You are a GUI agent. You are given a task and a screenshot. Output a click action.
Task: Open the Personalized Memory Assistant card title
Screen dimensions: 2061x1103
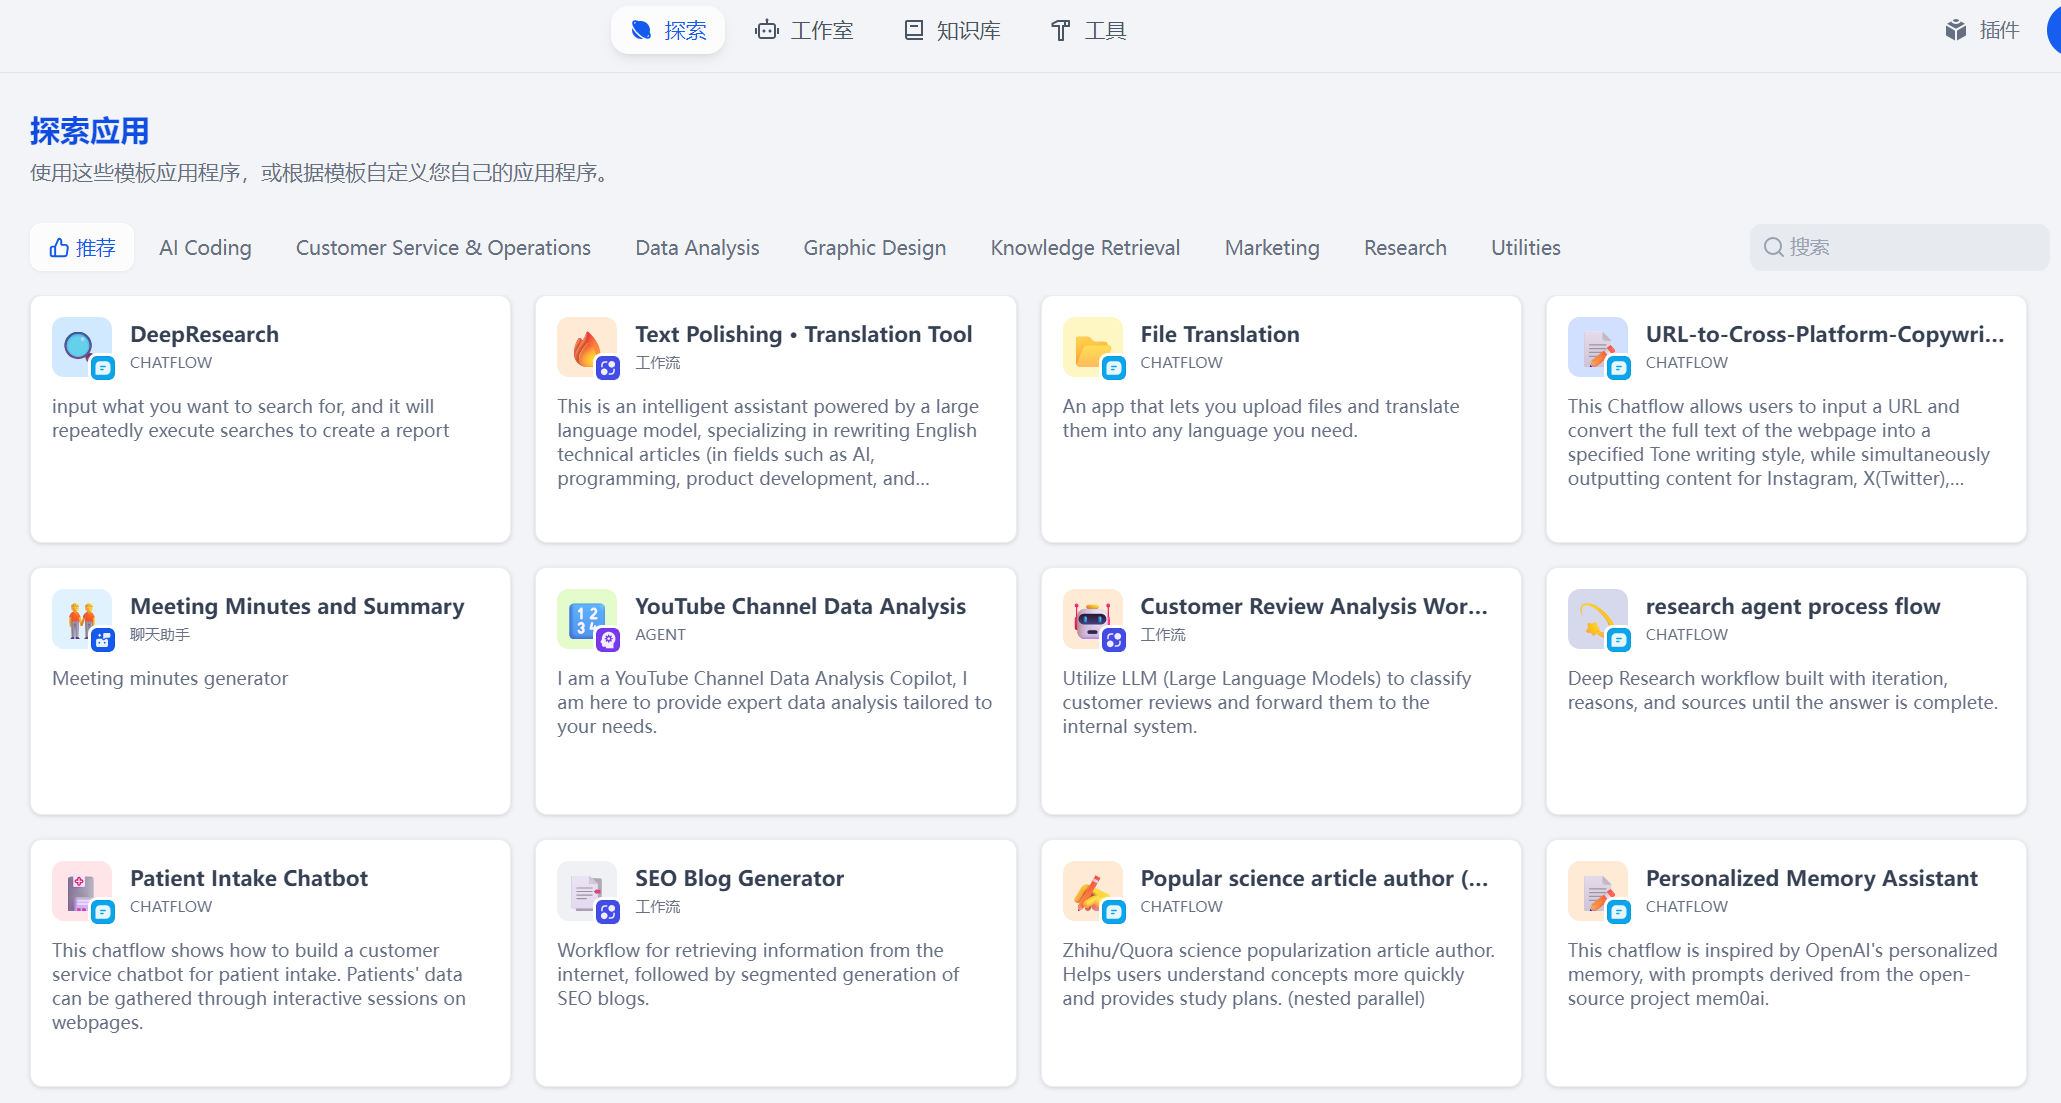[x=1811, y=878]
